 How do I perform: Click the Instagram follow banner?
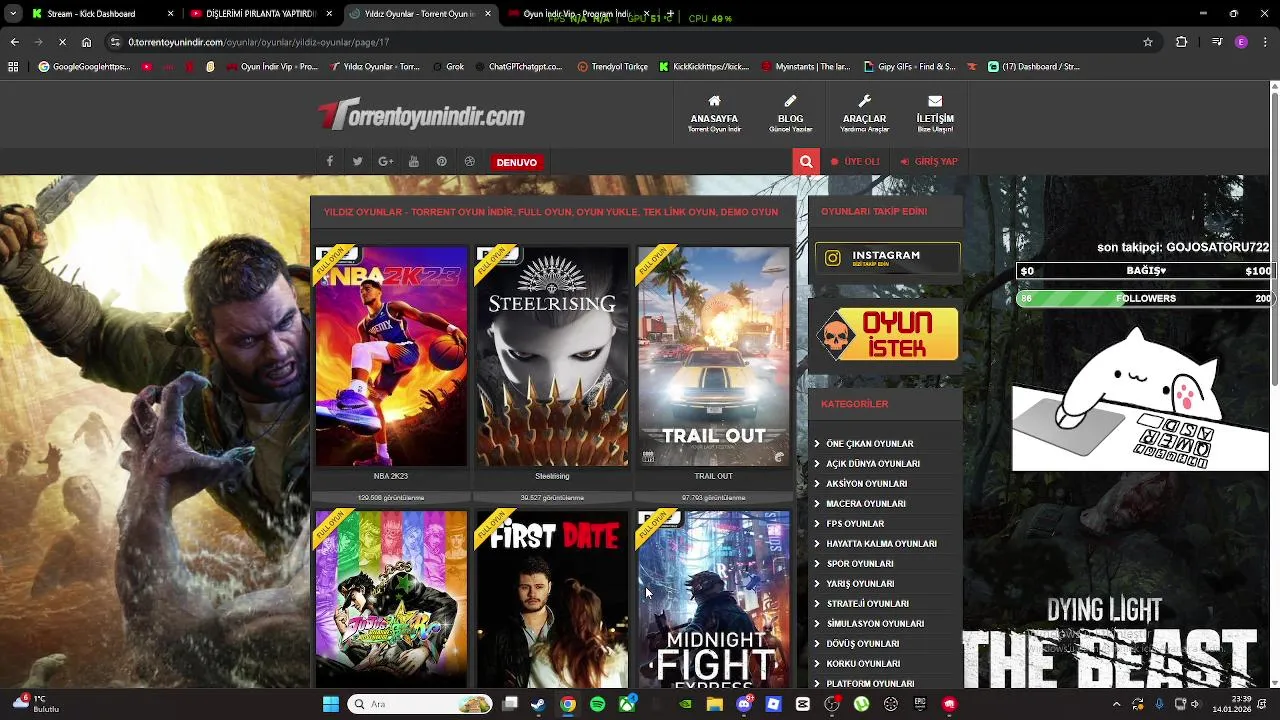pos(887,258)
